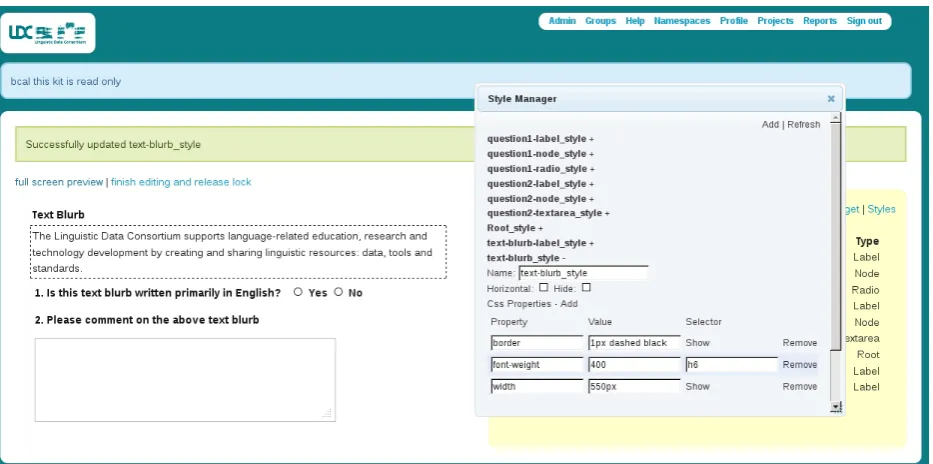This screenshot has width=933, height=464.
Task: Sign out of the account
Action: pyautogui.click(x=864, y=21)
